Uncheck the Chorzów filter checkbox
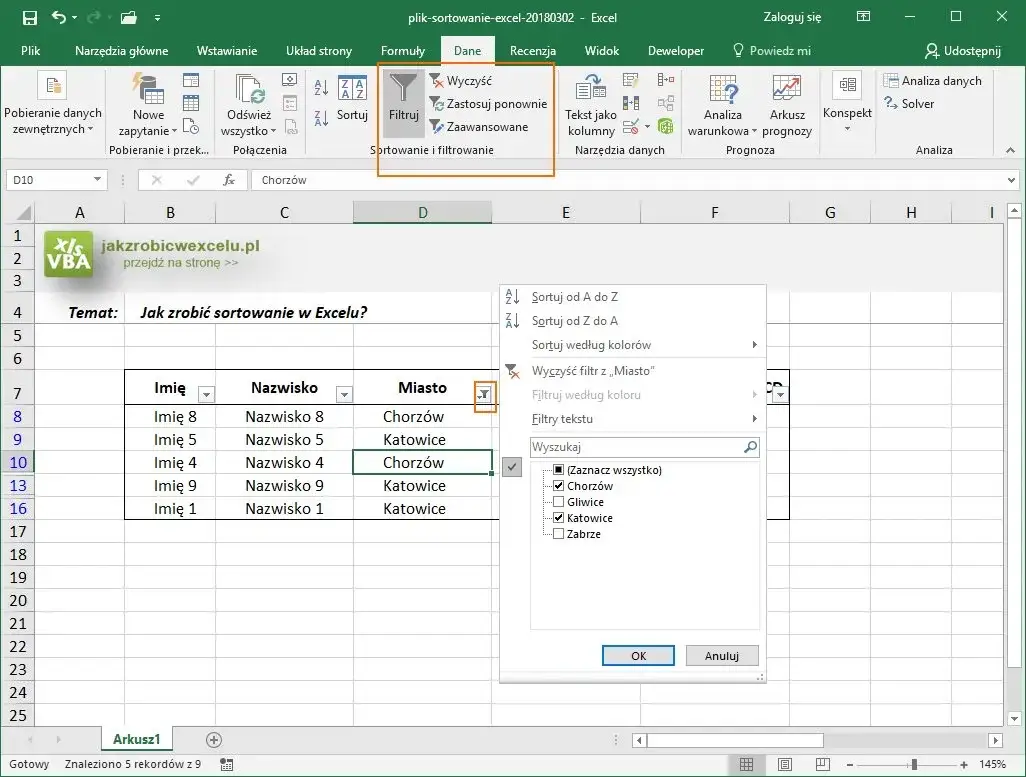 559,486
